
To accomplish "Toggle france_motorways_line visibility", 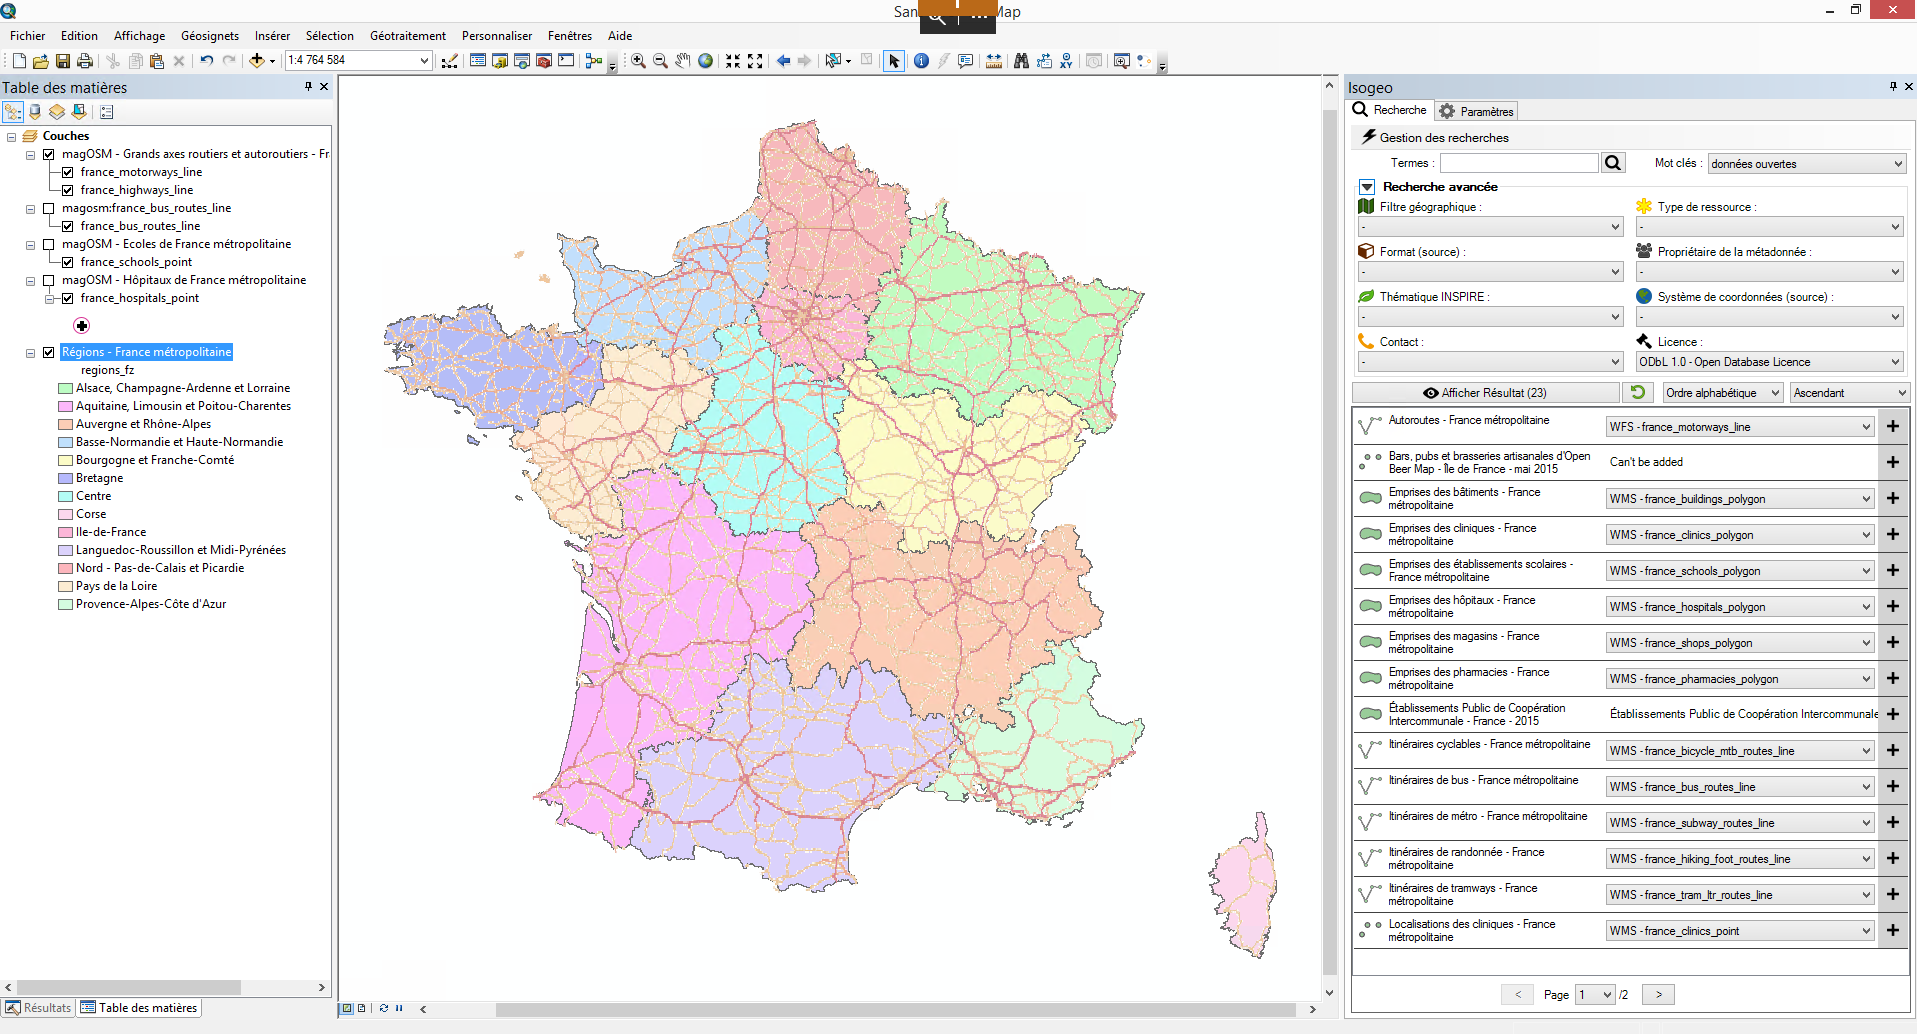I will 68,172.
